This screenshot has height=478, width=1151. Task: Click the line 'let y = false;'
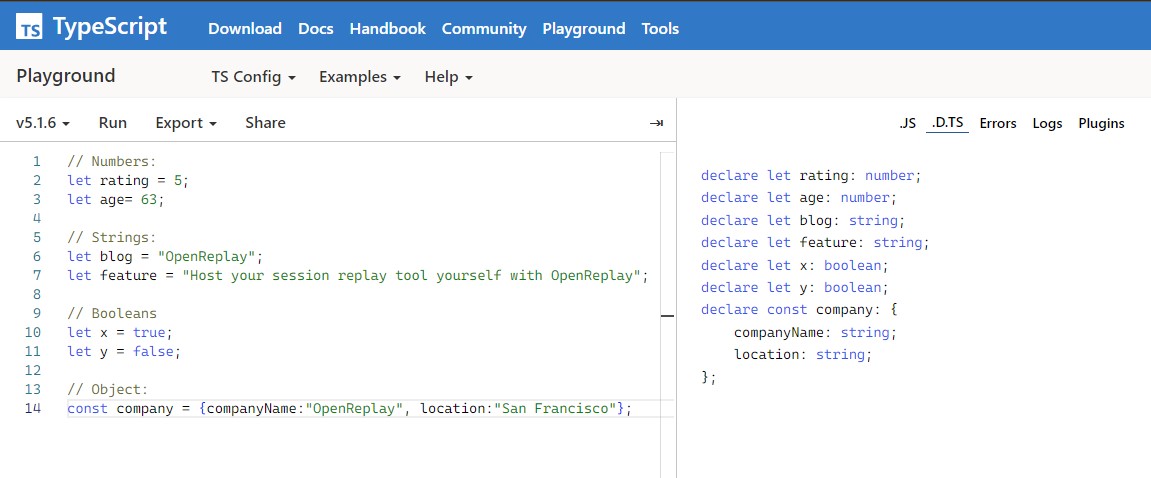click(123, 352)
